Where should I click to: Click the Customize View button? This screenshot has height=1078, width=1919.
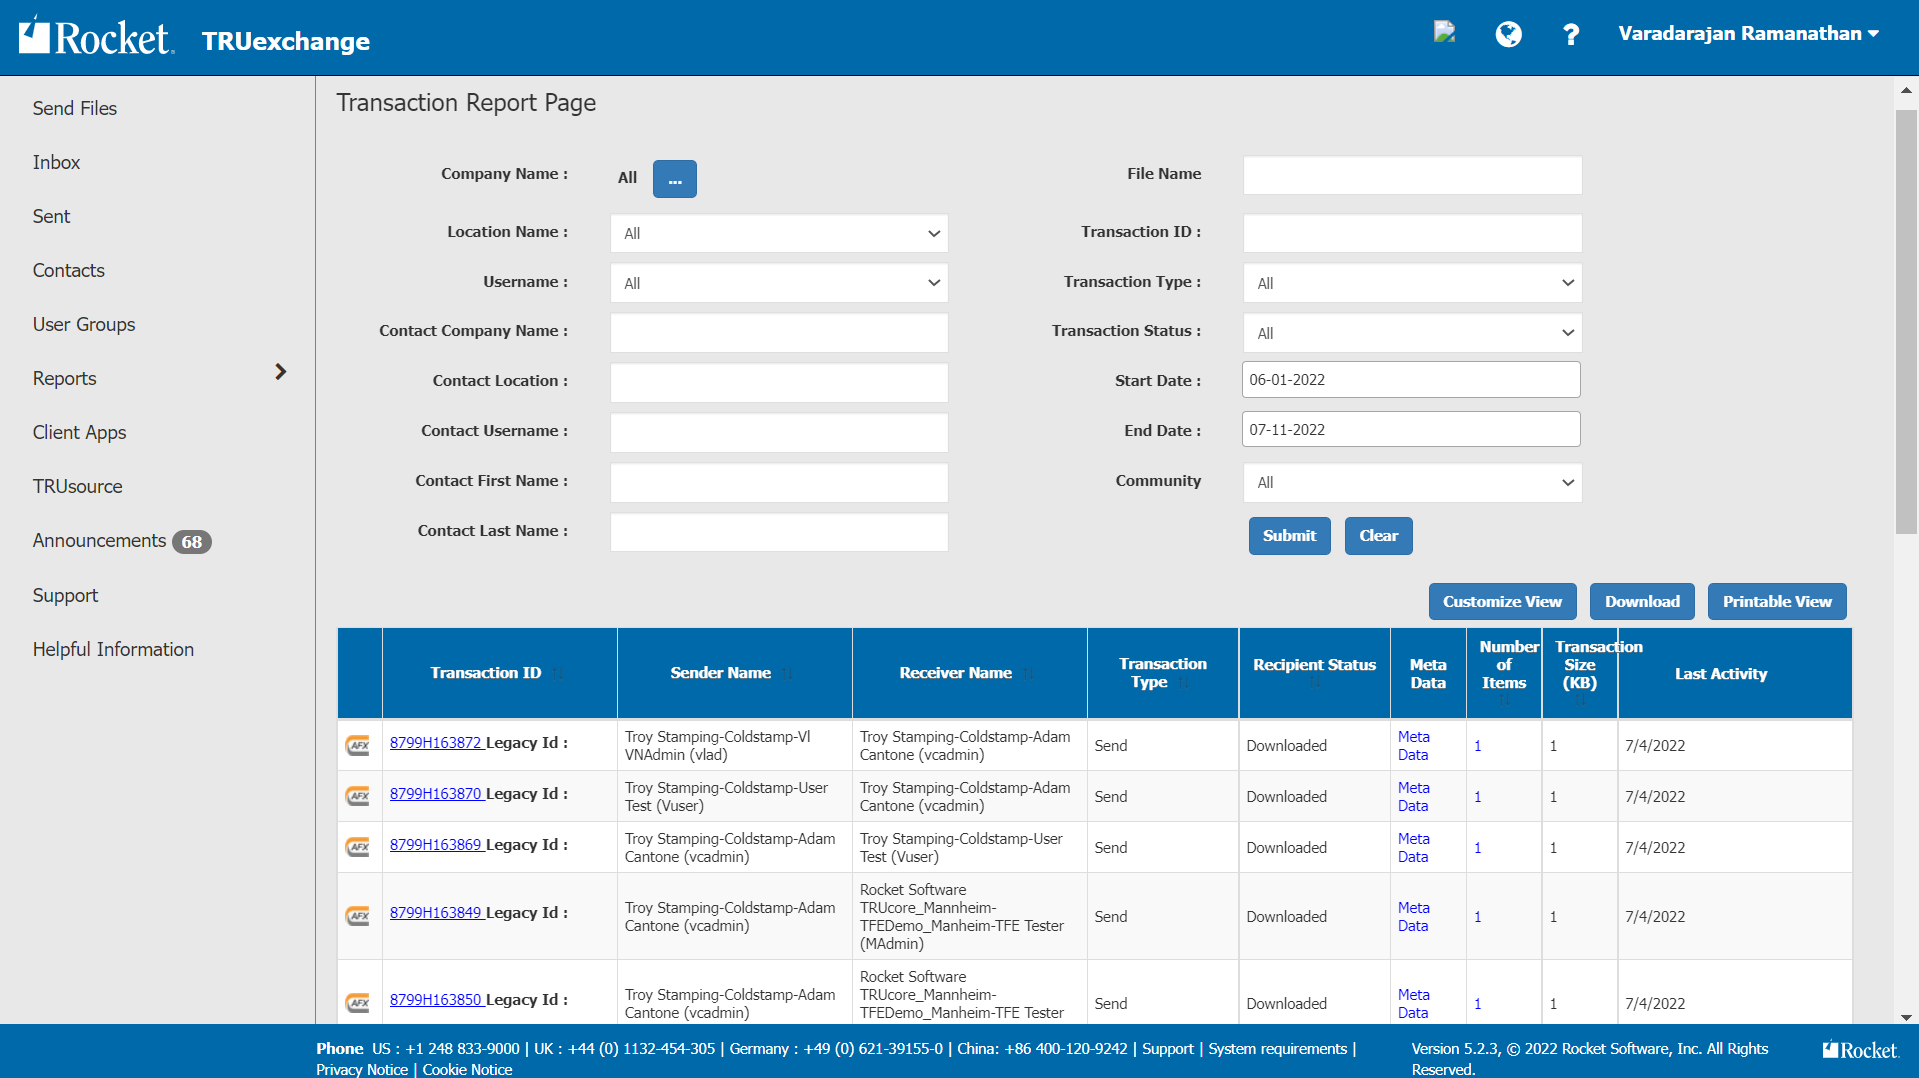[1502, 602]
